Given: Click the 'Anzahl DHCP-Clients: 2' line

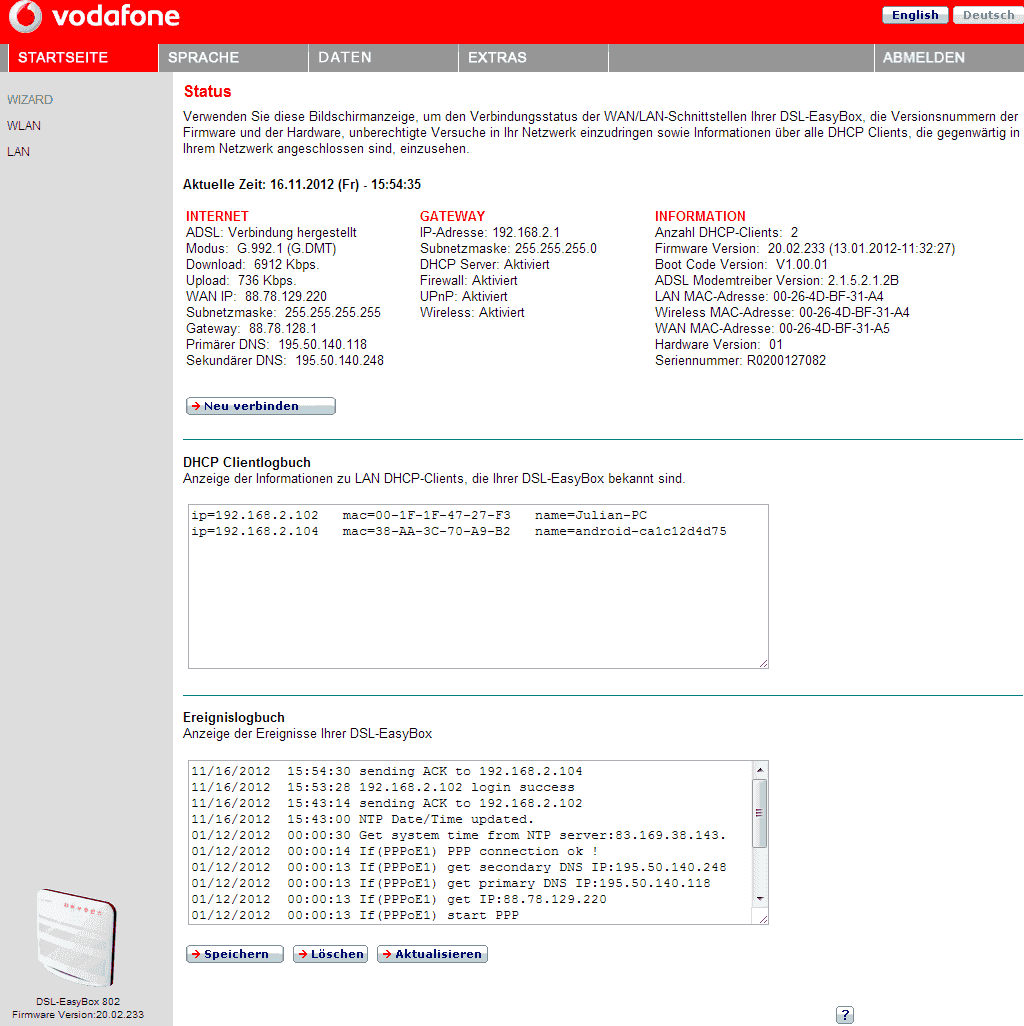Looking at the screenshot, I should pyautogui.click(x=726, y=232).
